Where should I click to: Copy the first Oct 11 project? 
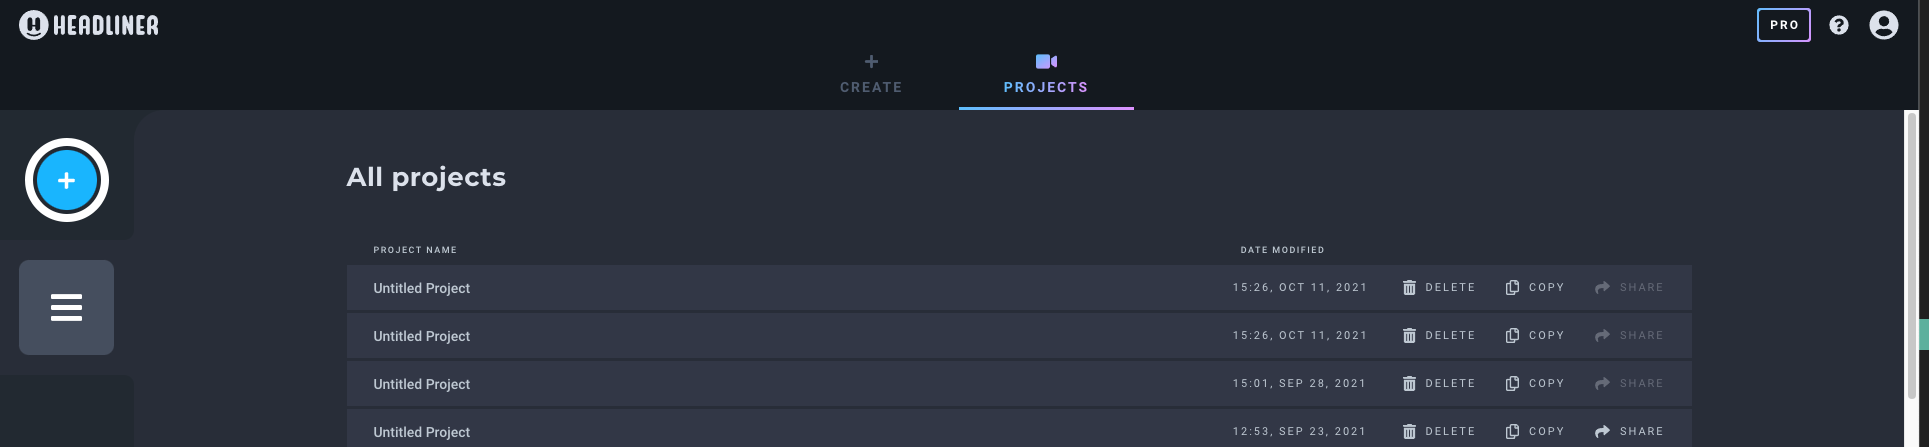pos(1535,288)
